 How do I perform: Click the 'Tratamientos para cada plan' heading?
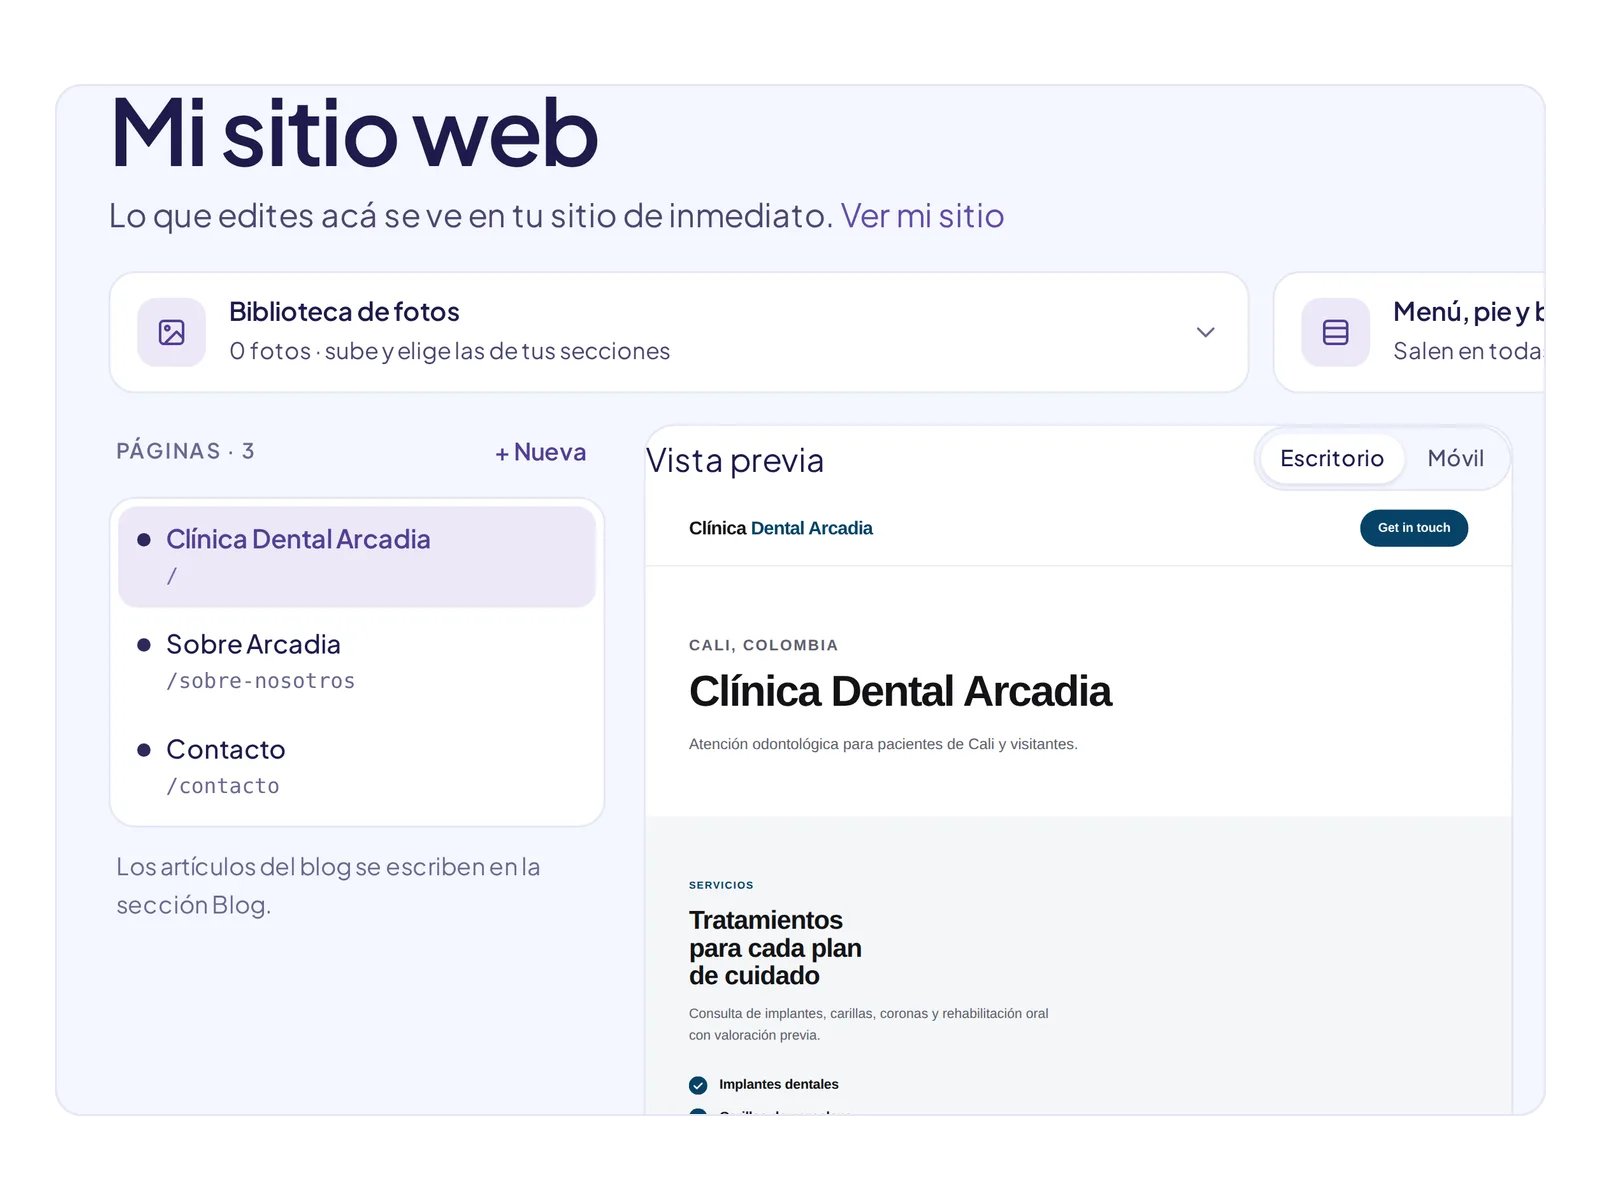click(775, 948)
